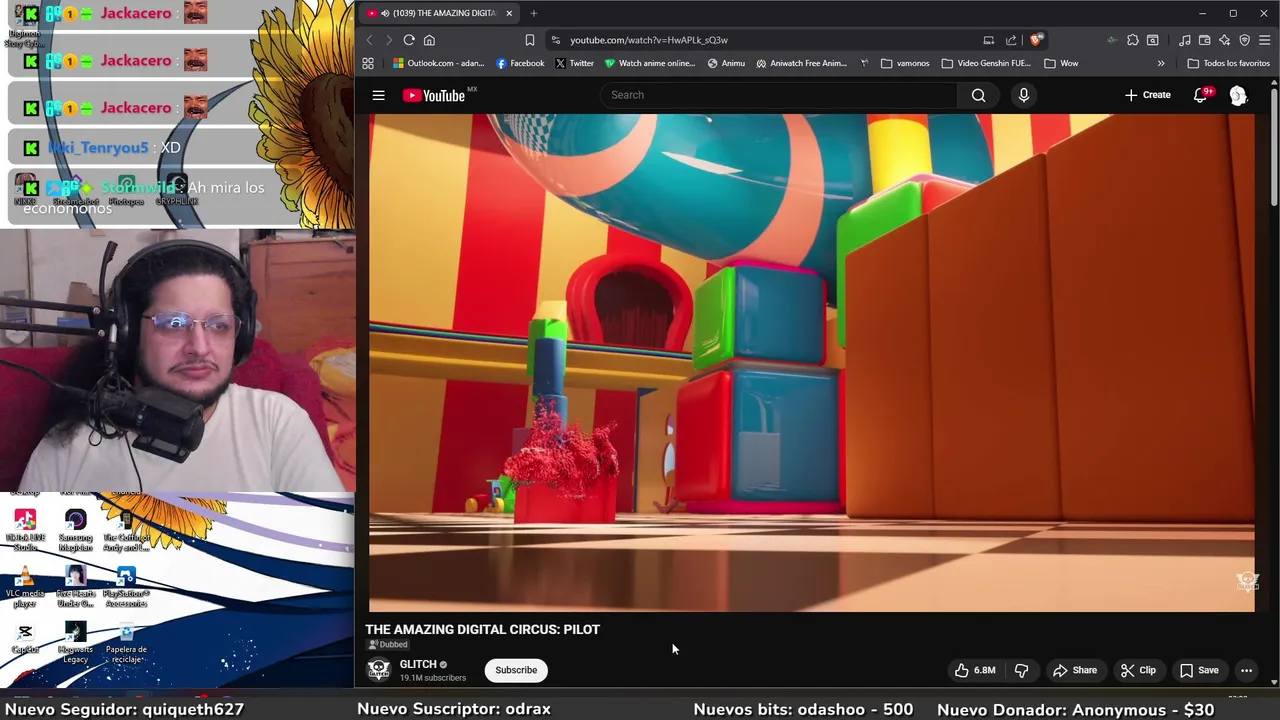Viewport: 1280px width, 720px height.
Task: Navigate back in the browser
Action: coord(369,40)
